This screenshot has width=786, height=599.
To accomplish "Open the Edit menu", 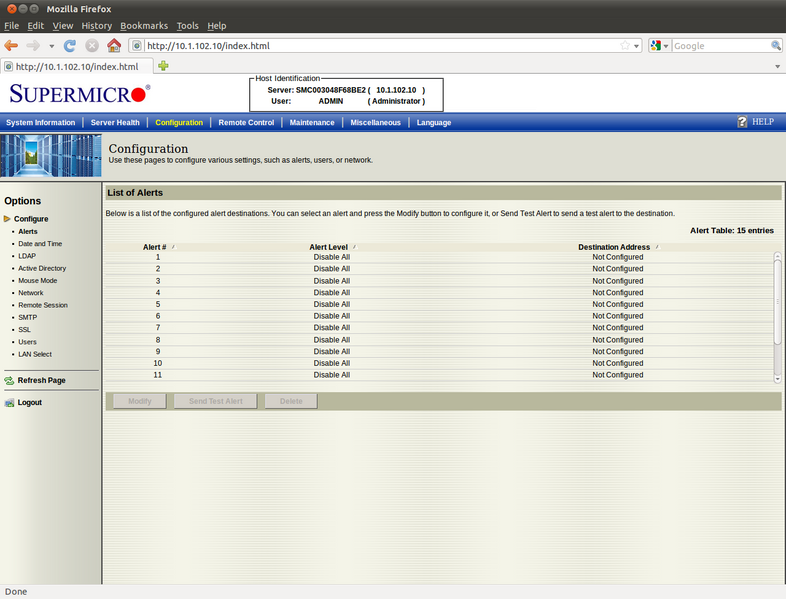I will (x=36, y=26).
